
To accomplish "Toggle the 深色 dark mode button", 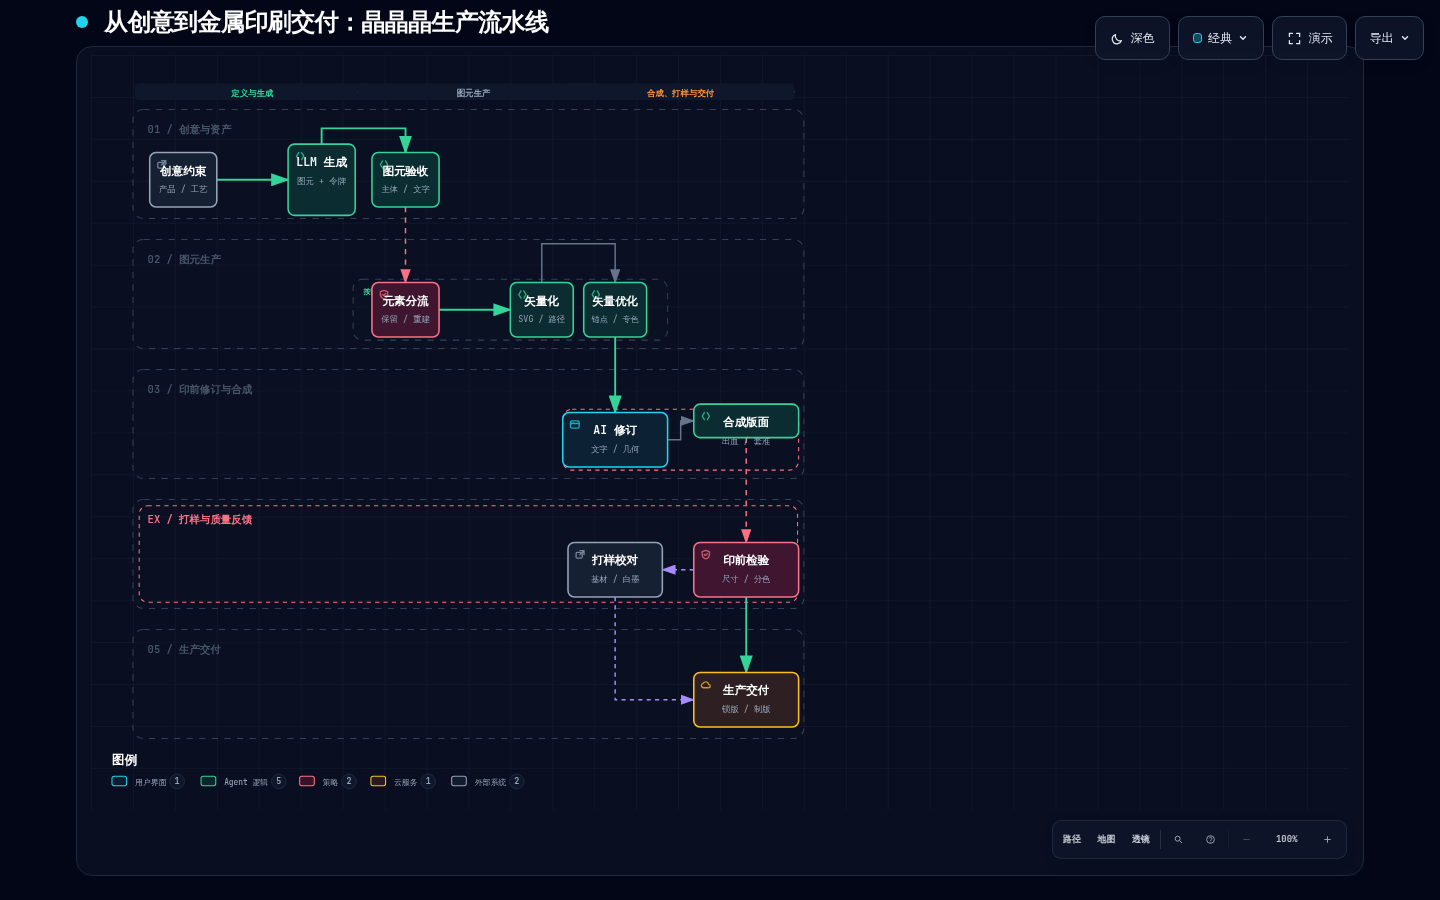I will (1132, 38).
